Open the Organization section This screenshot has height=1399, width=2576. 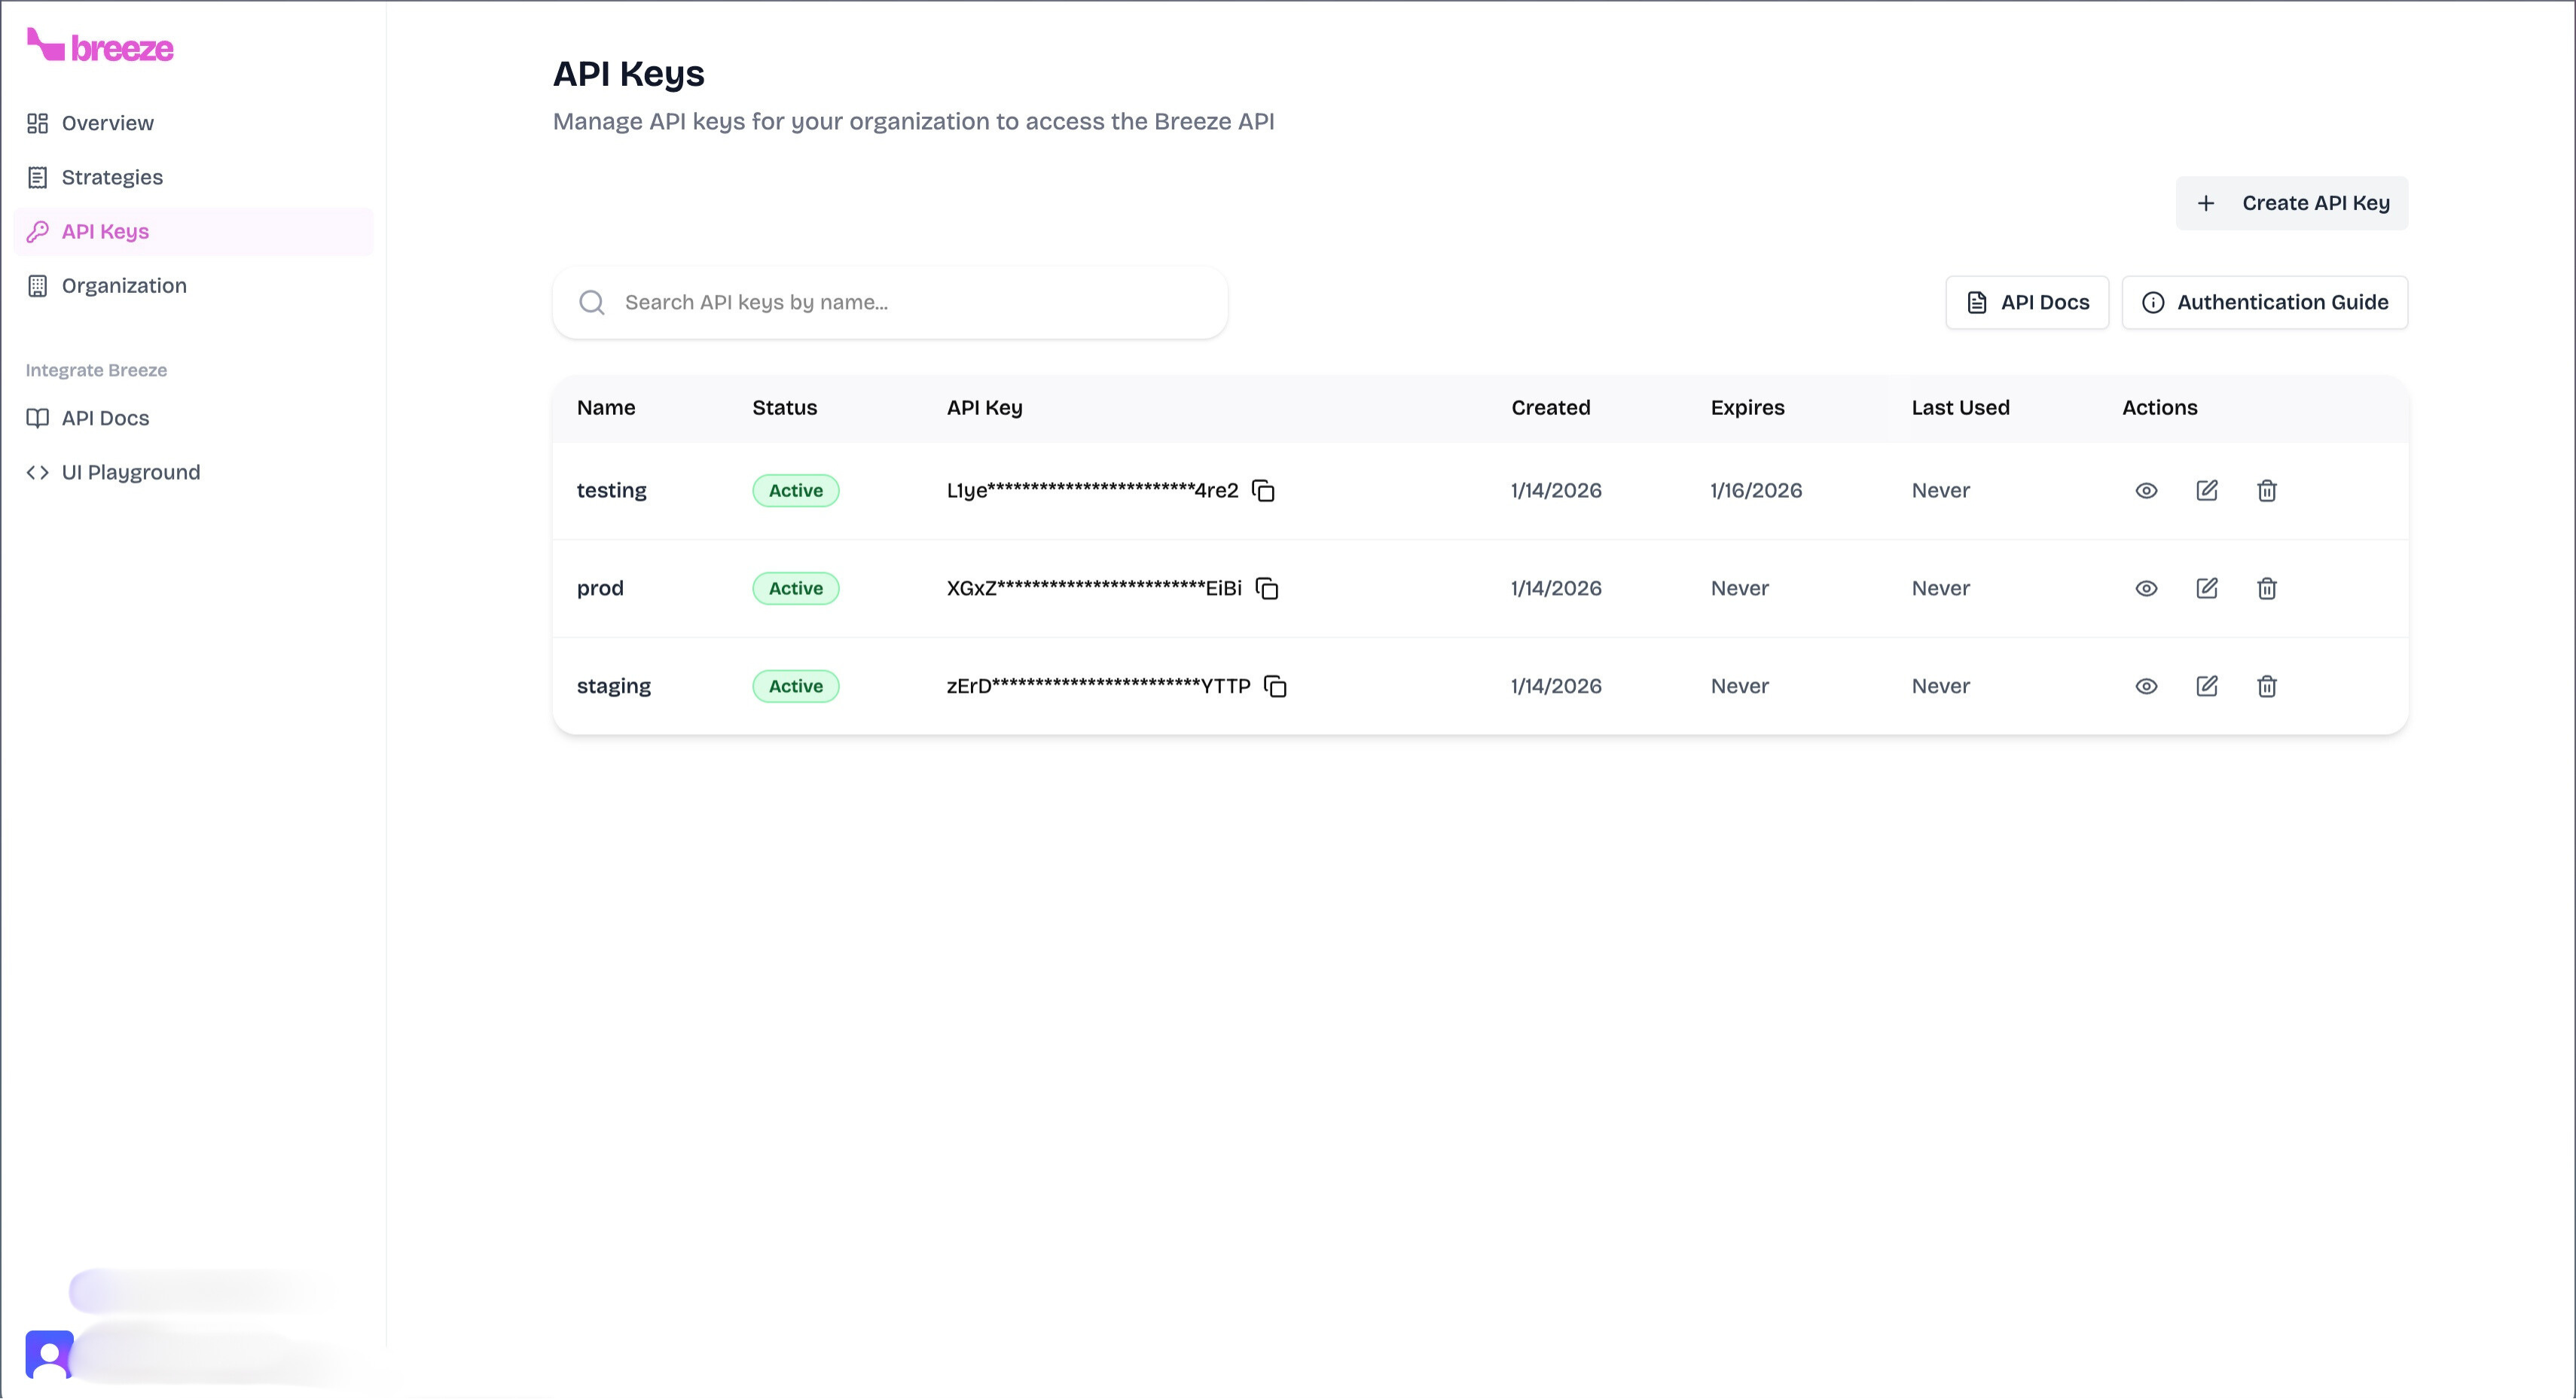coord(123,286)
